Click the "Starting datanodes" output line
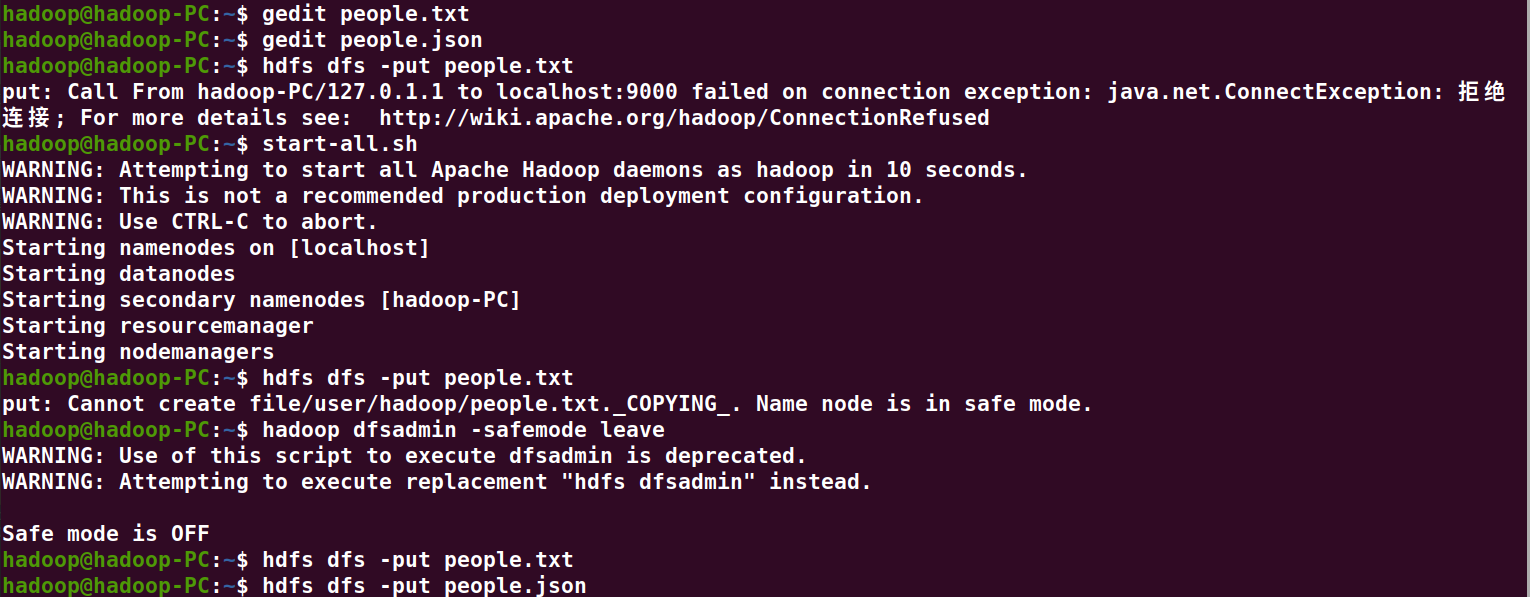Screen dimensions: 1530x597 tap(118, 274)
